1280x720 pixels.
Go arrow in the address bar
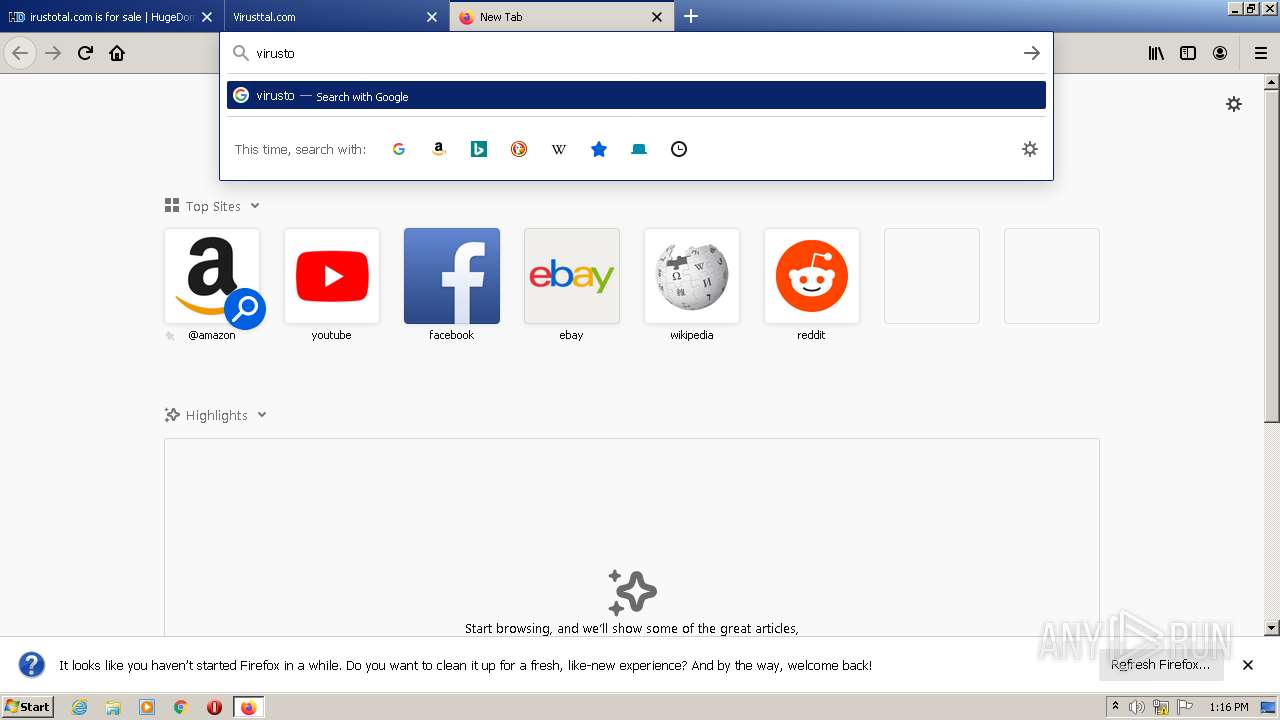coord(1032,53)
